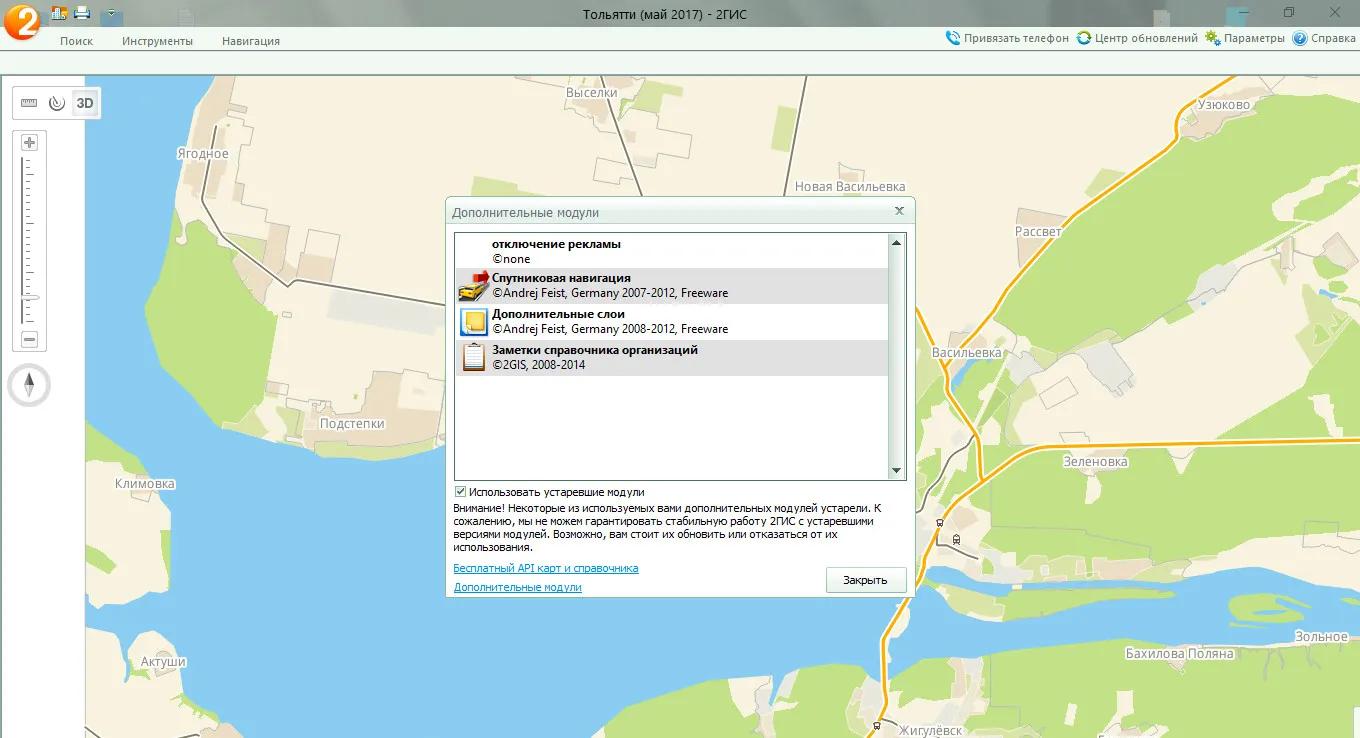Expand the quick access toolbar dropdown arrow
The height and width of the screenshot is (738, 1360).
click(x=110, y=14)
